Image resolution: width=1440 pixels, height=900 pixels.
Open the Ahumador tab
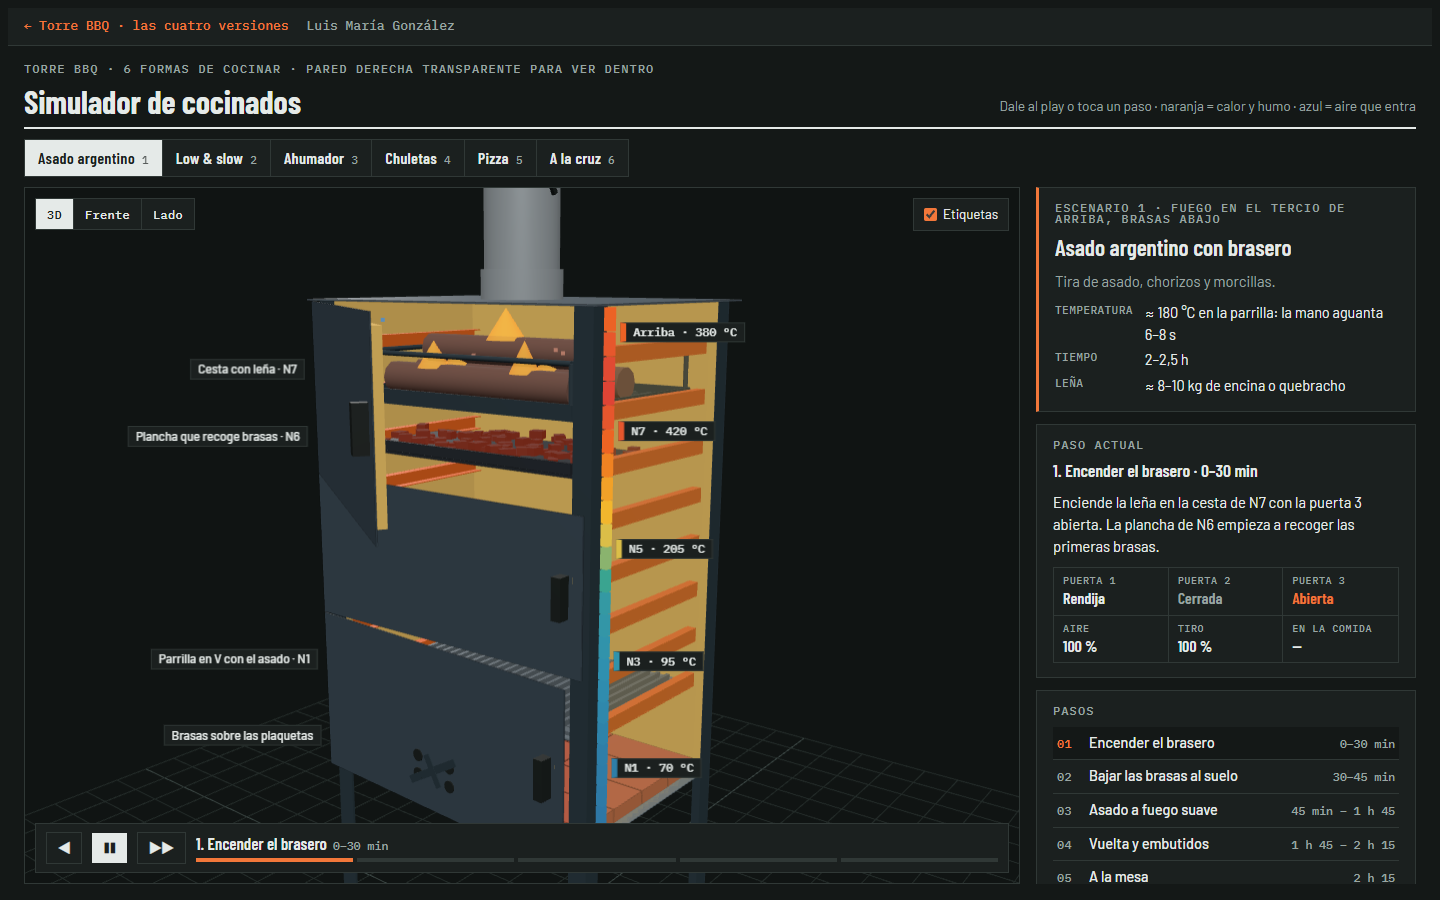click(321, 159)
